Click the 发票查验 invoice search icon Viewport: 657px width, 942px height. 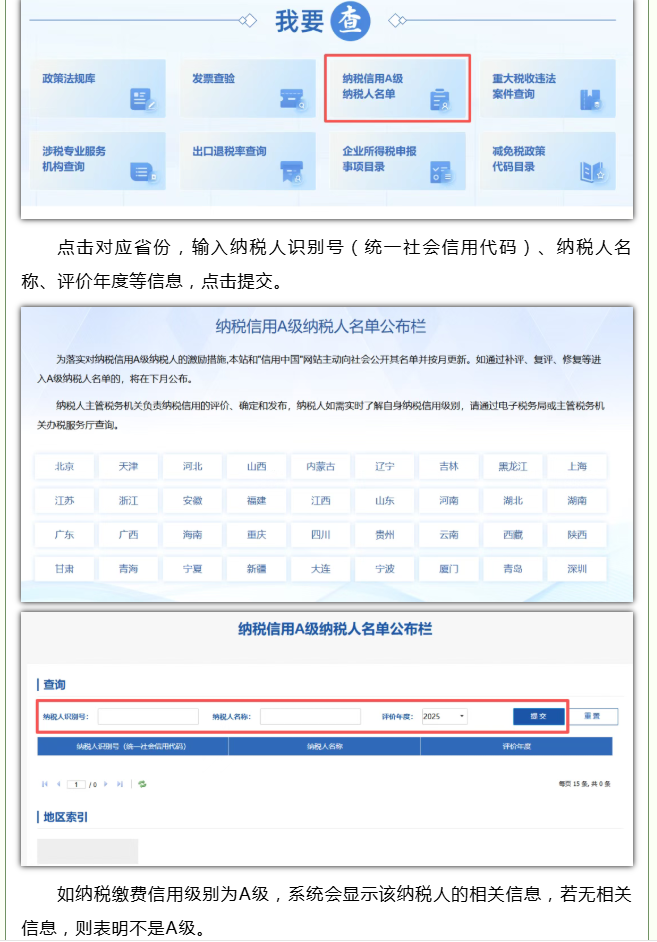(x=291, y=99)
